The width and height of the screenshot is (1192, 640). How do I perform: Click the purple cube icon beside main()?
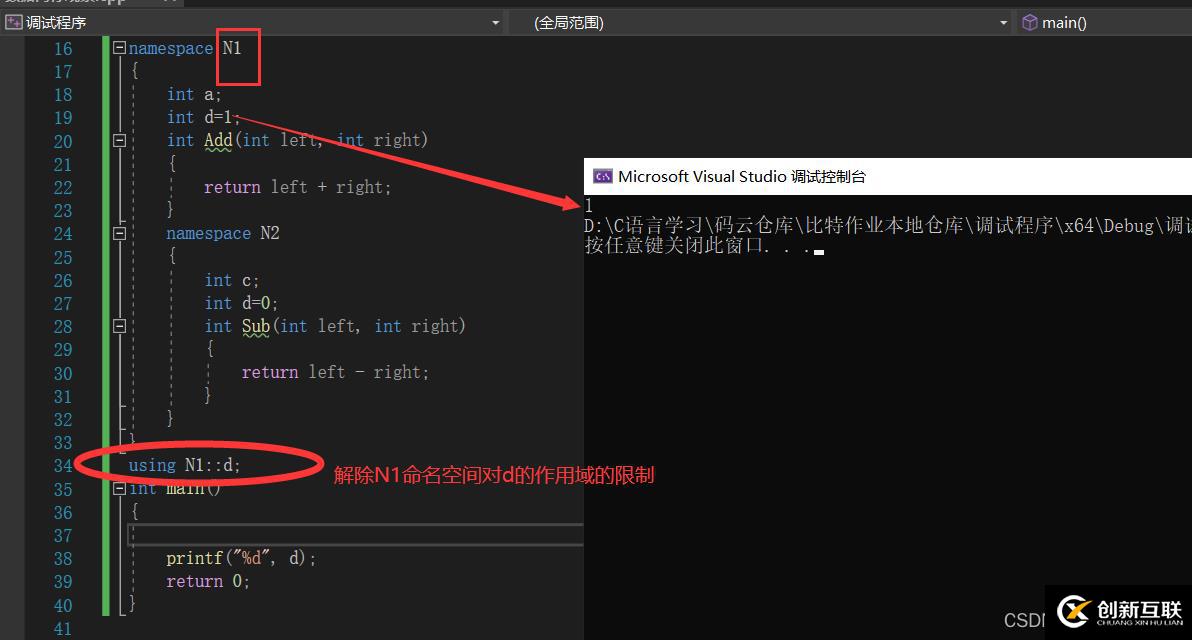tap(1029, 22)
